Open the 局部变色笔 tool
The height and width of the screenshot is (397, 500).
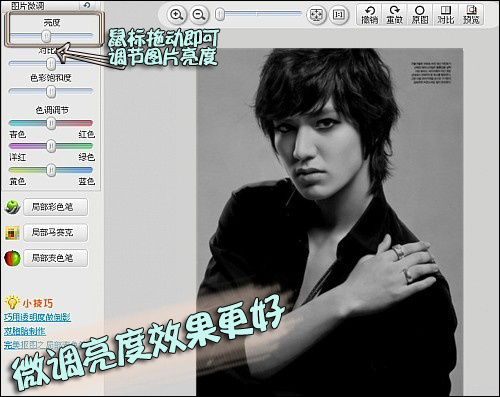tap(56, 258)
